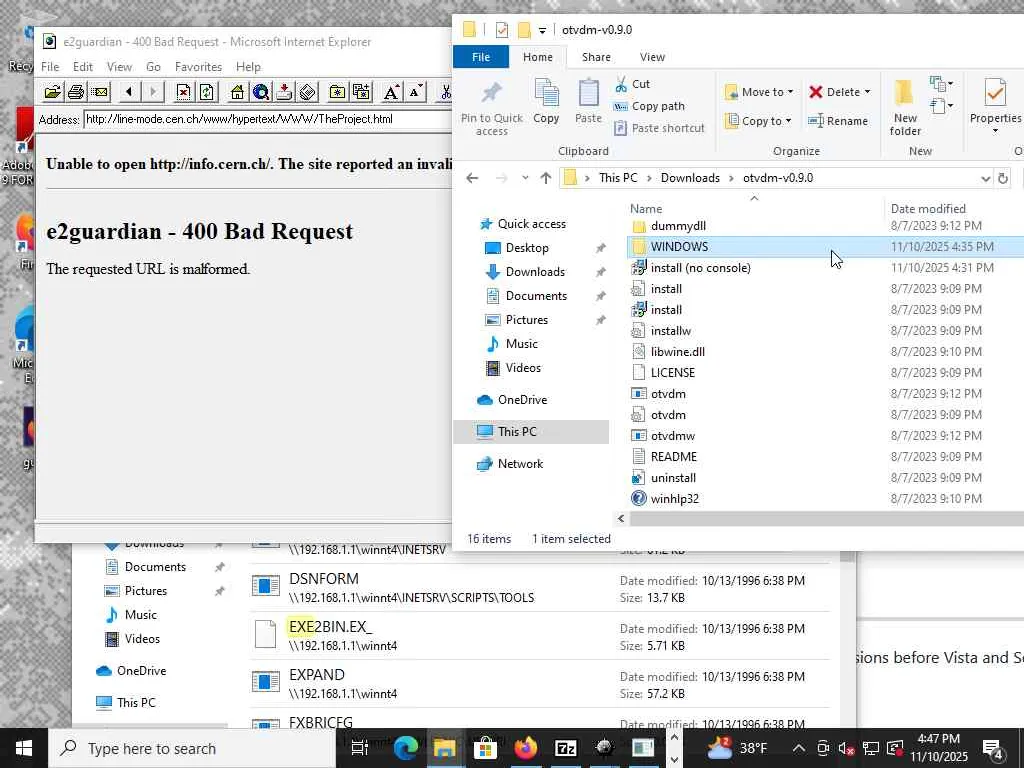The width and height of the screenshot is (1024, 768).
Task: Click the Internet Explorer address field
Action: tap(268, 120)
